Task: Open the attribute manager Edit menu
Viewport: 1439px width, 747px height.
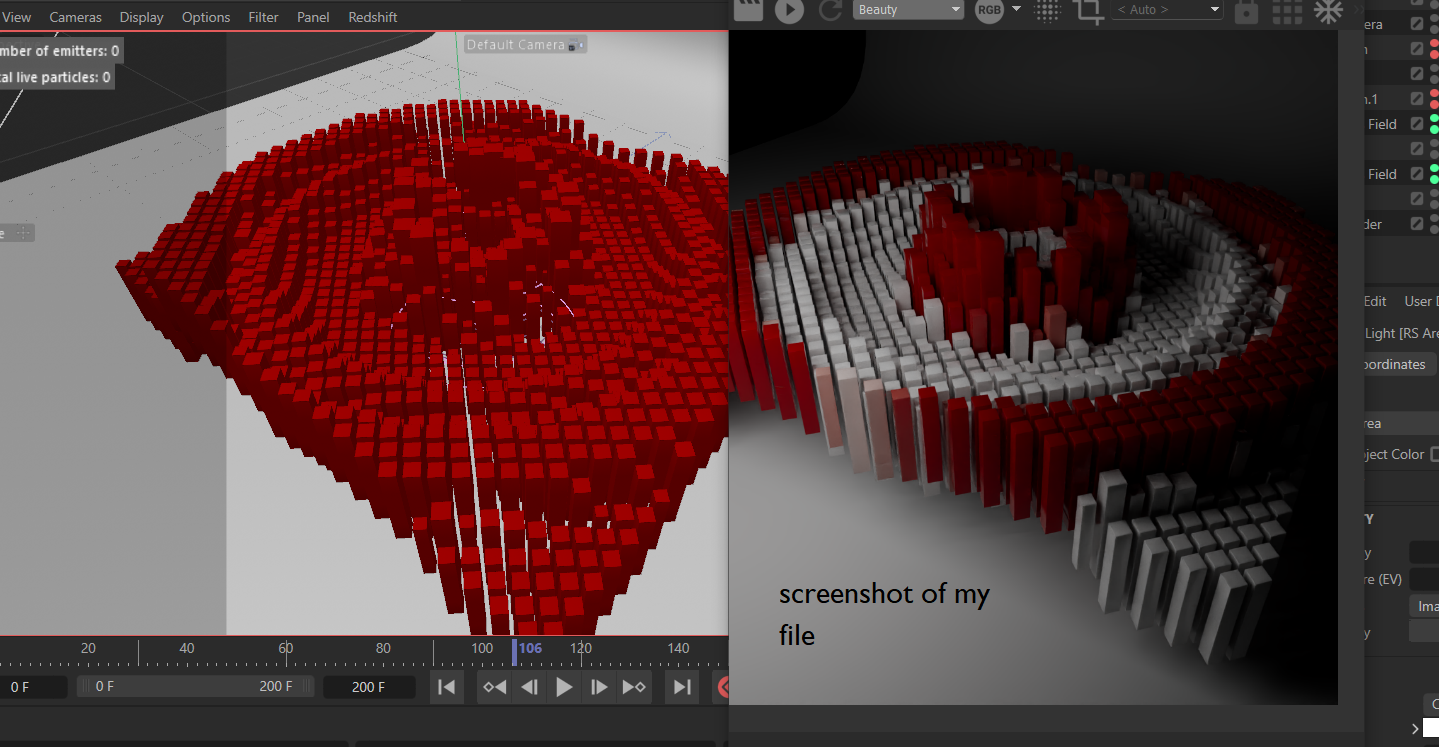Action: [x=1376, y=301]
